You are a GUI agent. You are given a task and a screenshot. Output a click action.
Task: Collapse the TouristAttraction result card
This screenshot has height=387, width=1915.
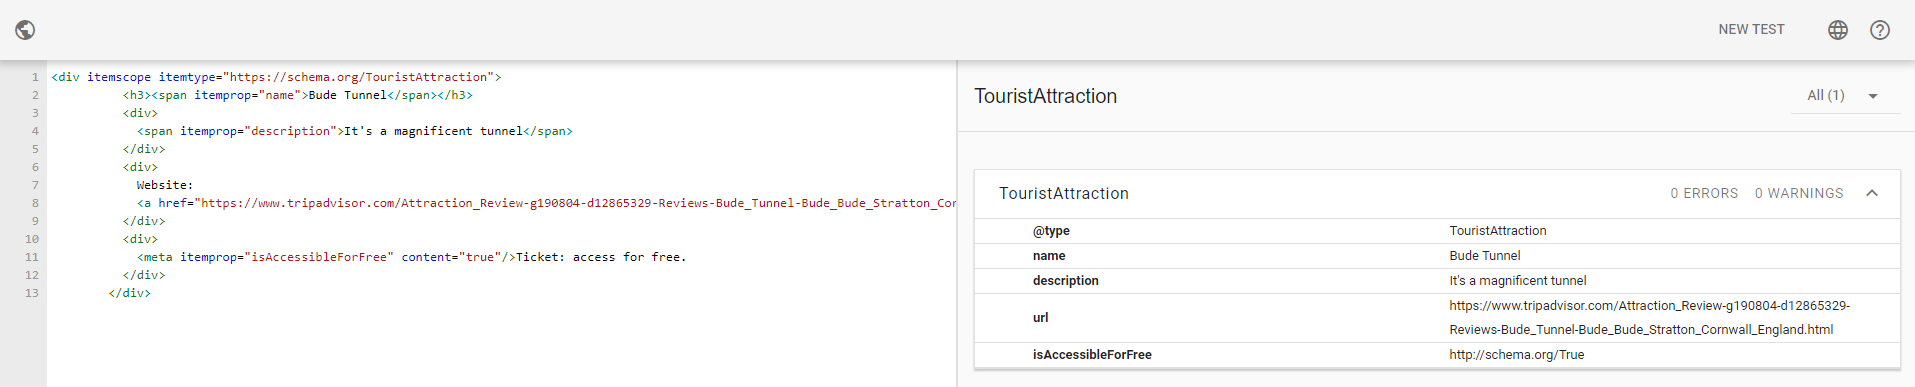click(x=1872, y=193)
